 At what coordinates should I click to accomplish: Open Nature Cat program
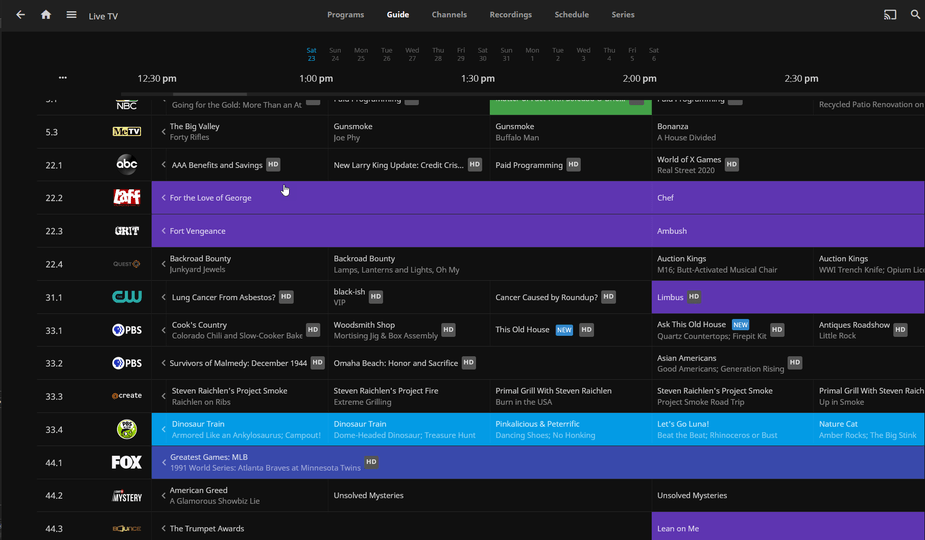tap(870, 429)
